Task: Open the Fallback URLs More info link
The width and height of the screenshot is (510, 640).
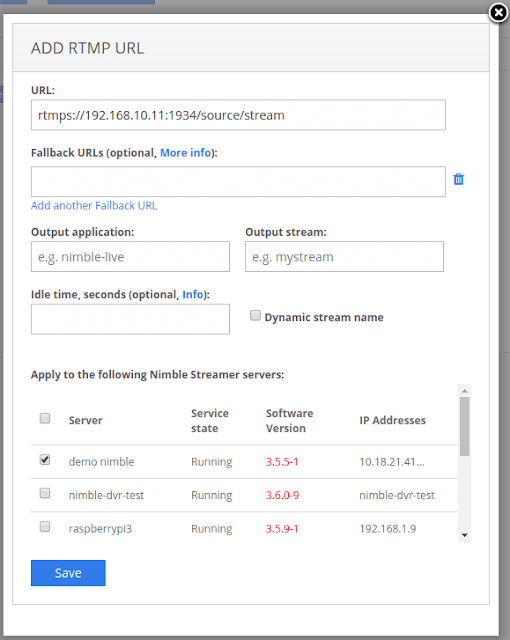Action: coord(186,153)
